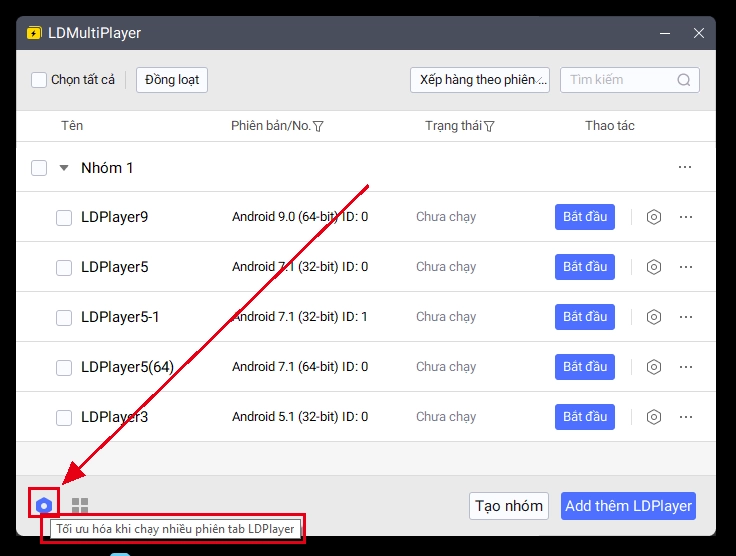Click the Tìm kiếm search field
Viewport: 736px width, 556px height.
tap(620, 80)
